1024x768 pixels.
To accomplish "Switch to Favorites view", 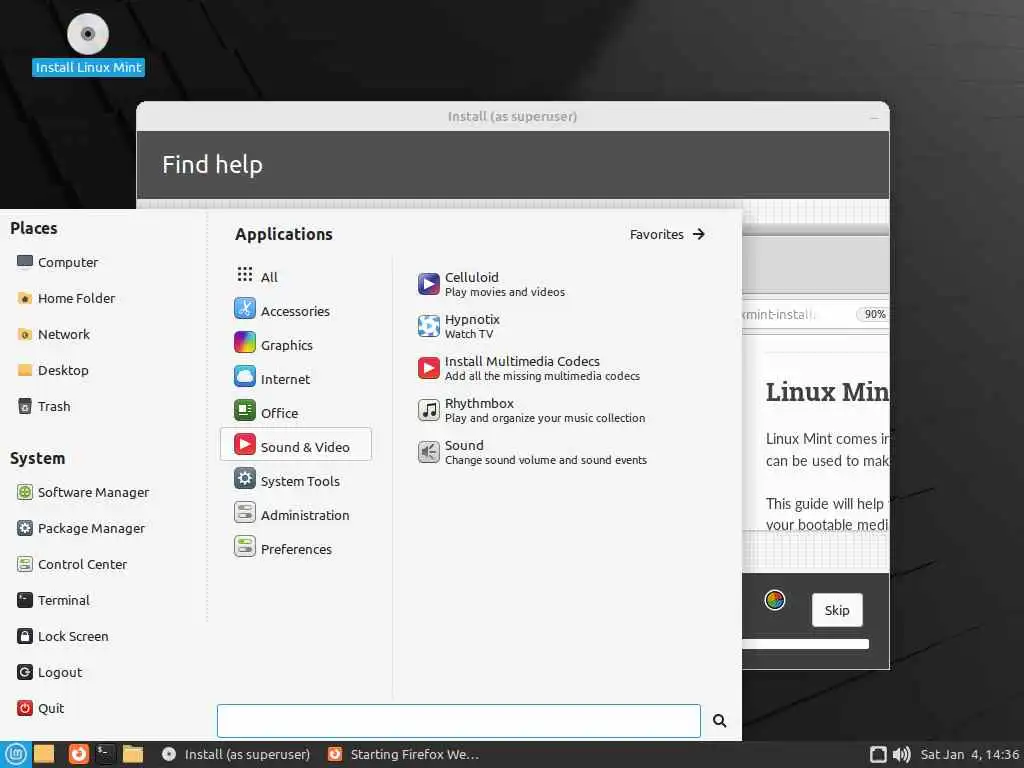I will pos(667,234).
